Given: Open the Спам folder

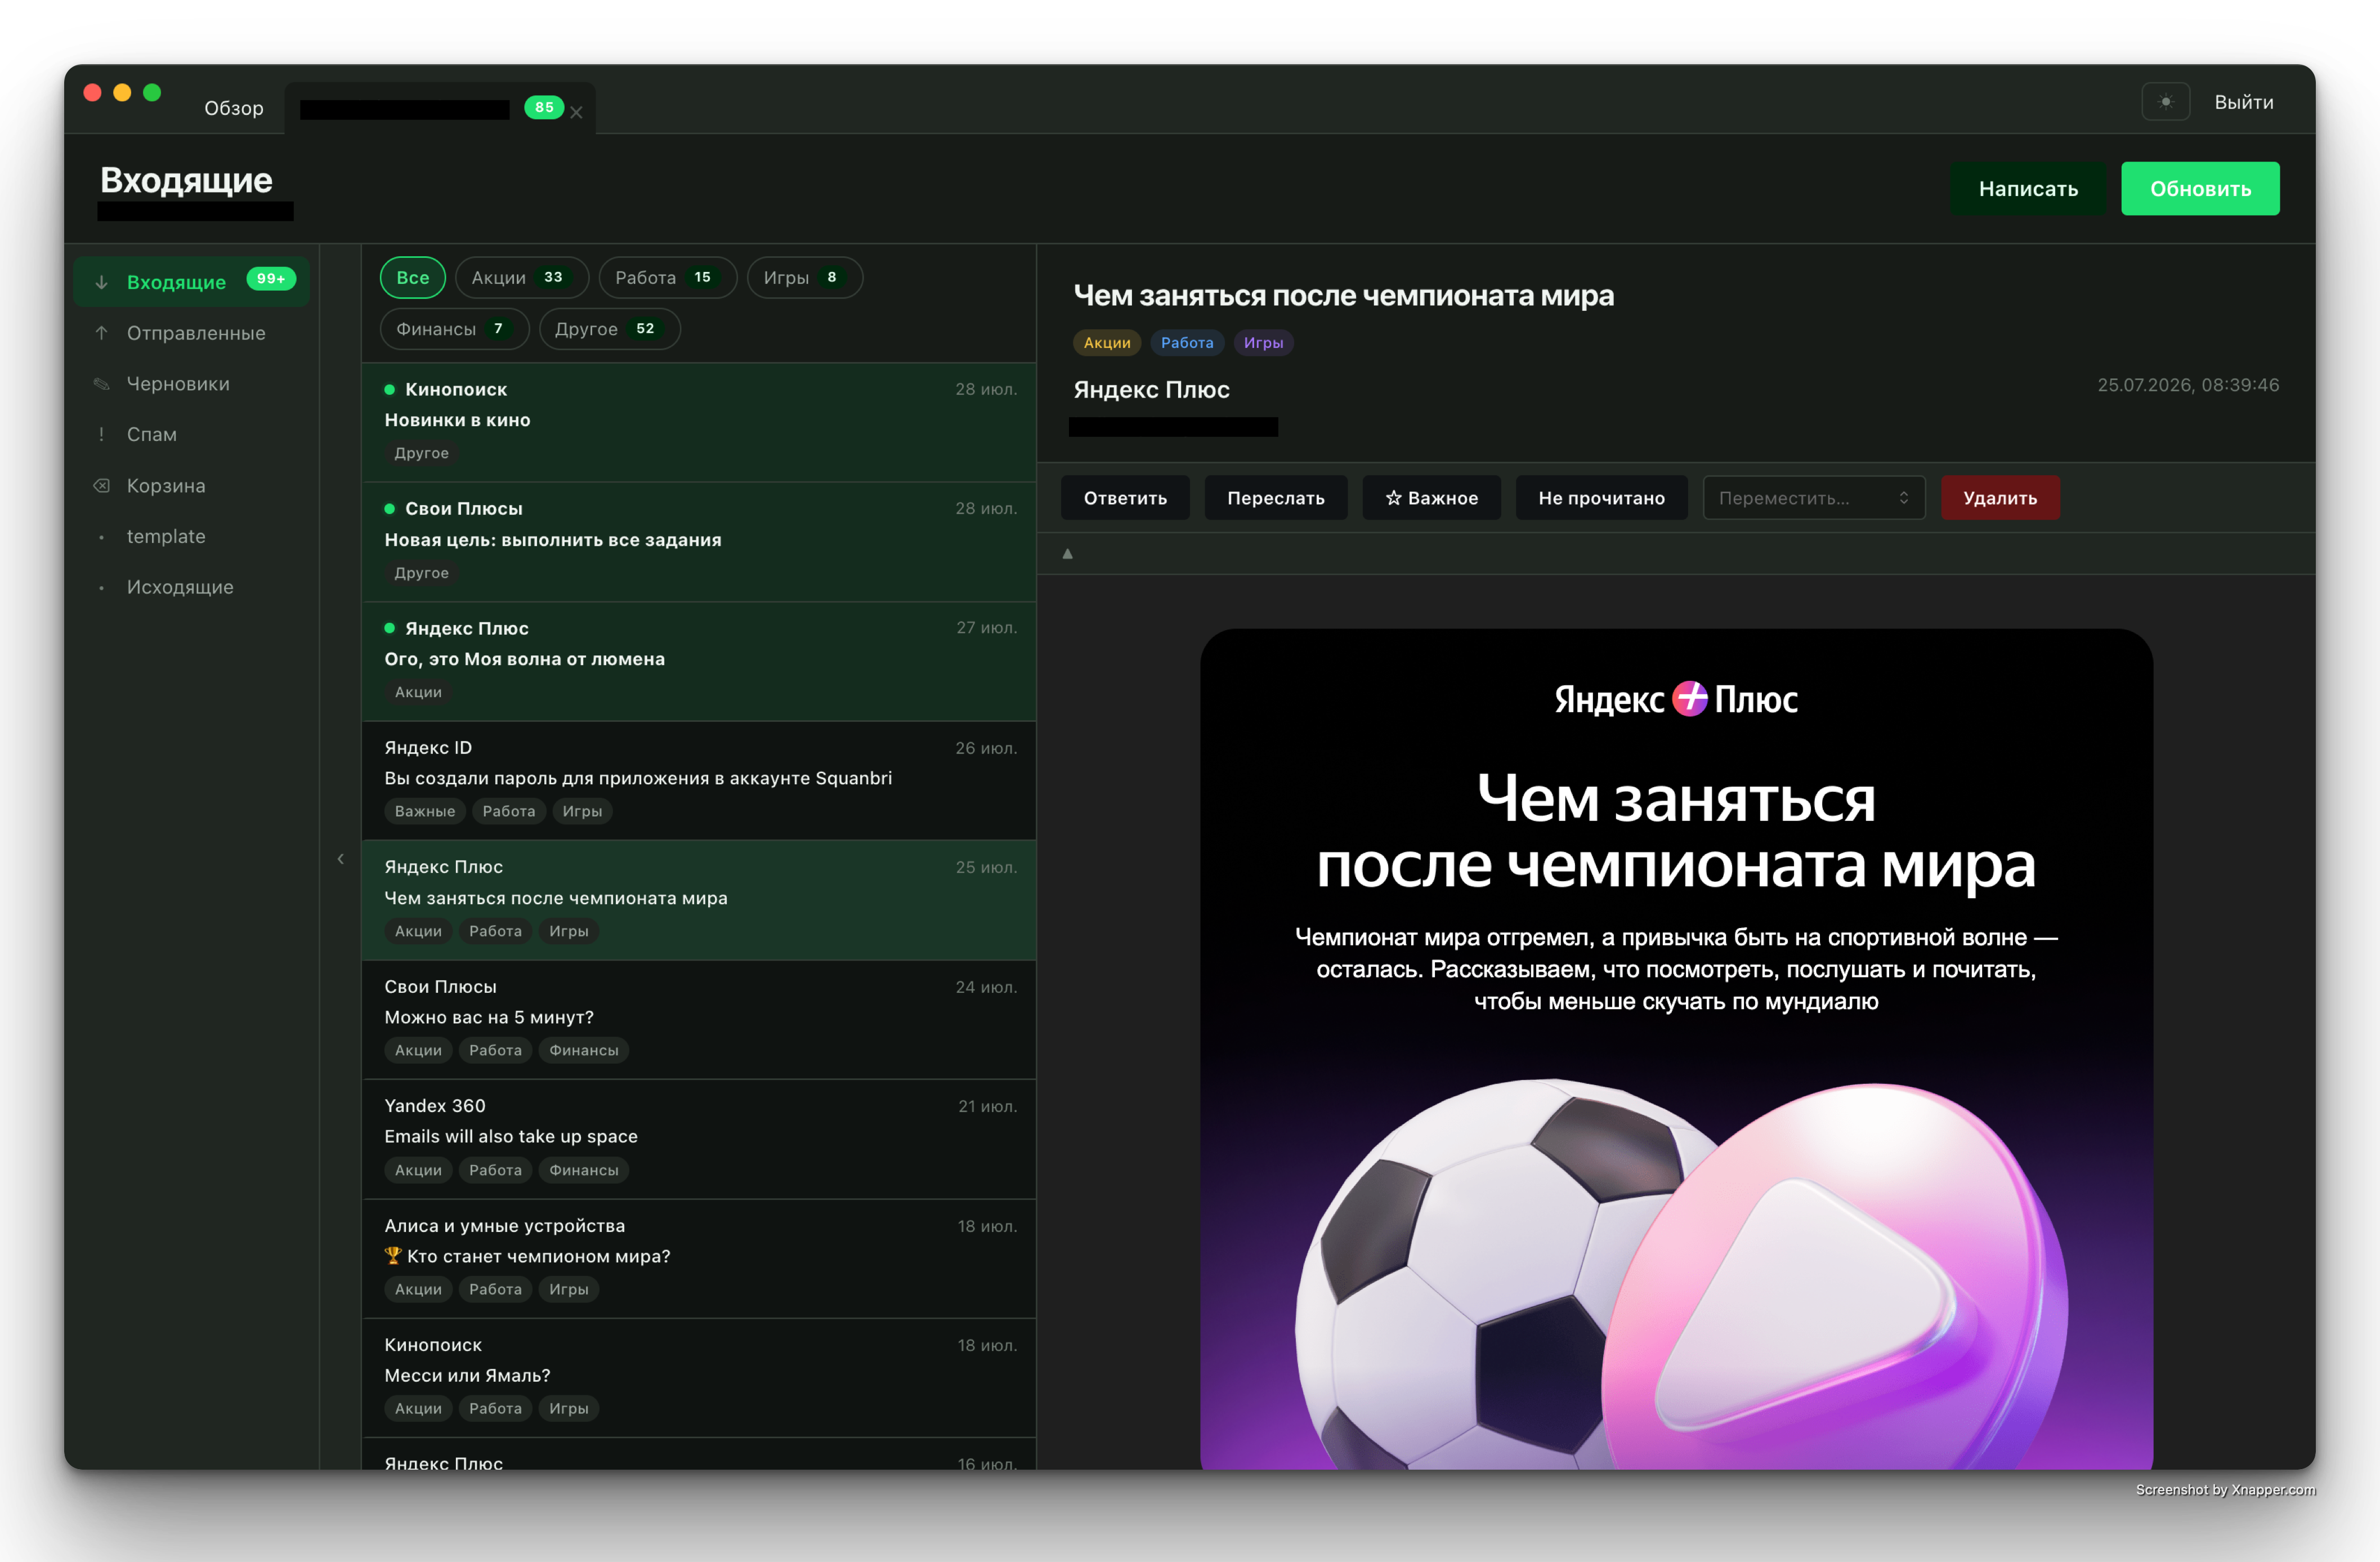Looking at the screenshot, I should click(192, 434).
